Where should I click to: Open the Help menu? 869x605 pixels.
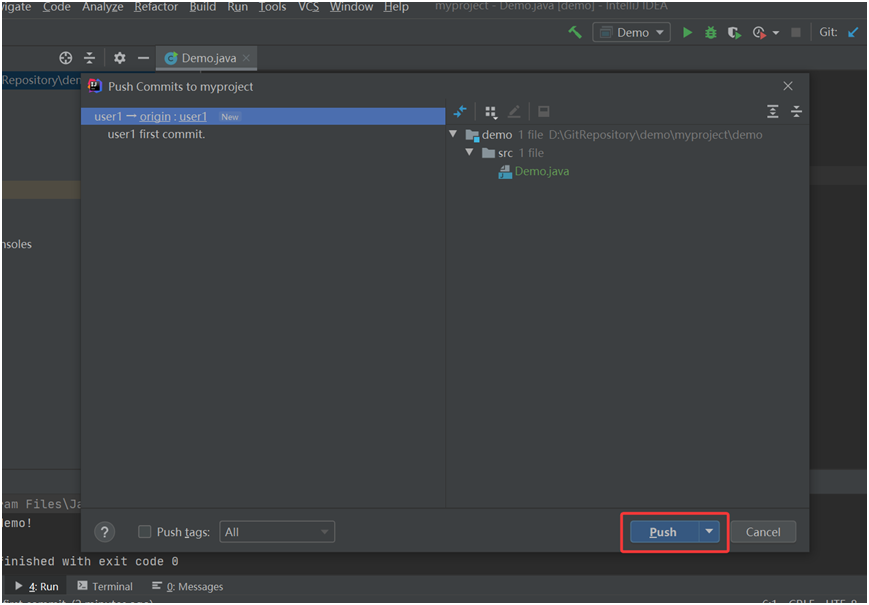(x=396, y=7)
